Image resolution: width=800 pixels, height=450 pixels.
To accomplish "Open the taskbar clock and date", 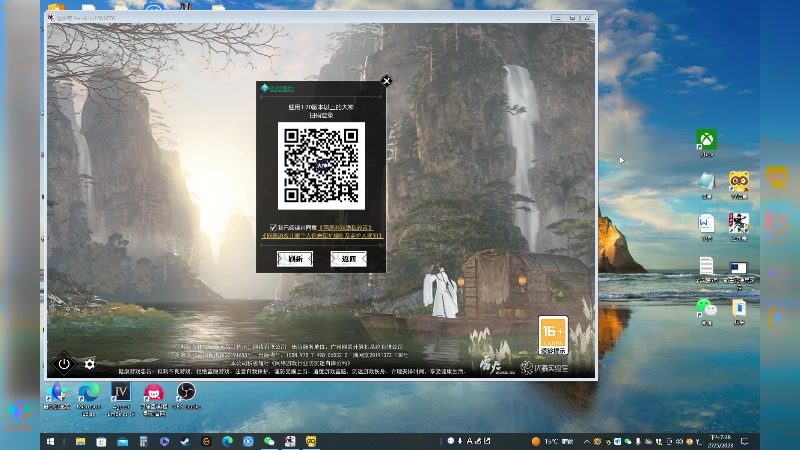I will pyautogui.click(x=720, y=441).
